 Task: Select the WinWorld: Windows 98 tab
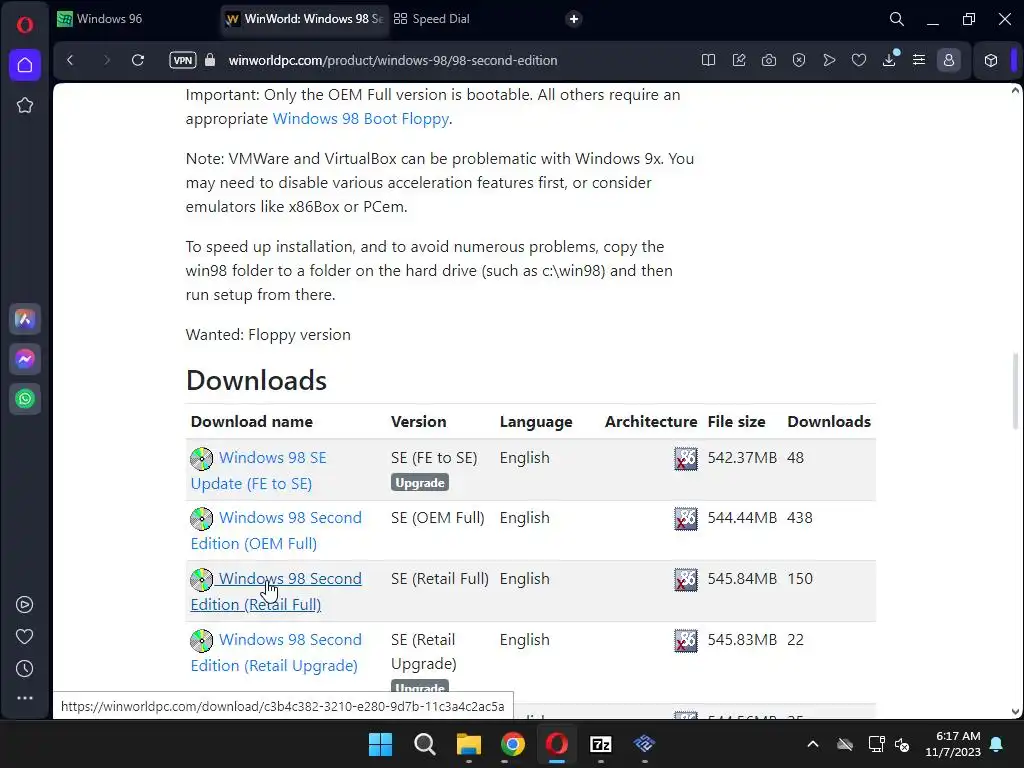click(x=304, y=19)
